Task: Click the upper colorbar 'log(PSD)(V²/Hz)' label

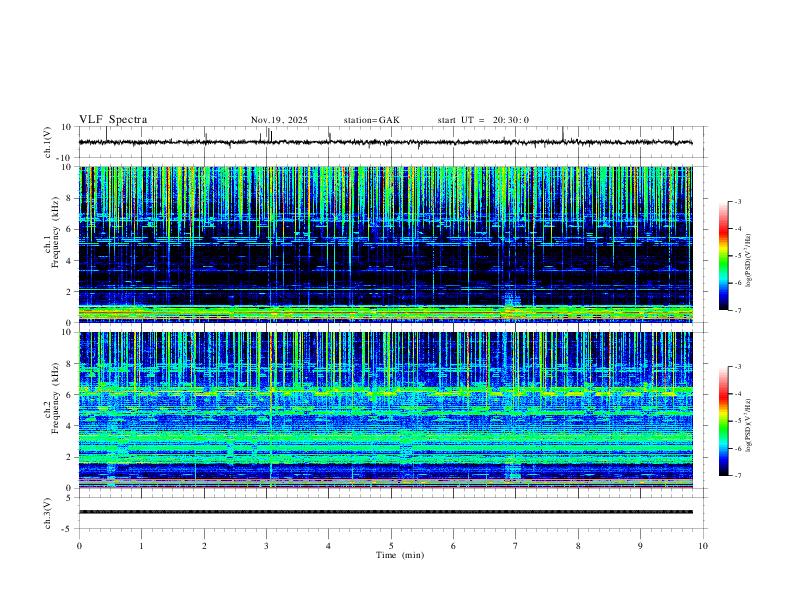Action: coord(749,260)
